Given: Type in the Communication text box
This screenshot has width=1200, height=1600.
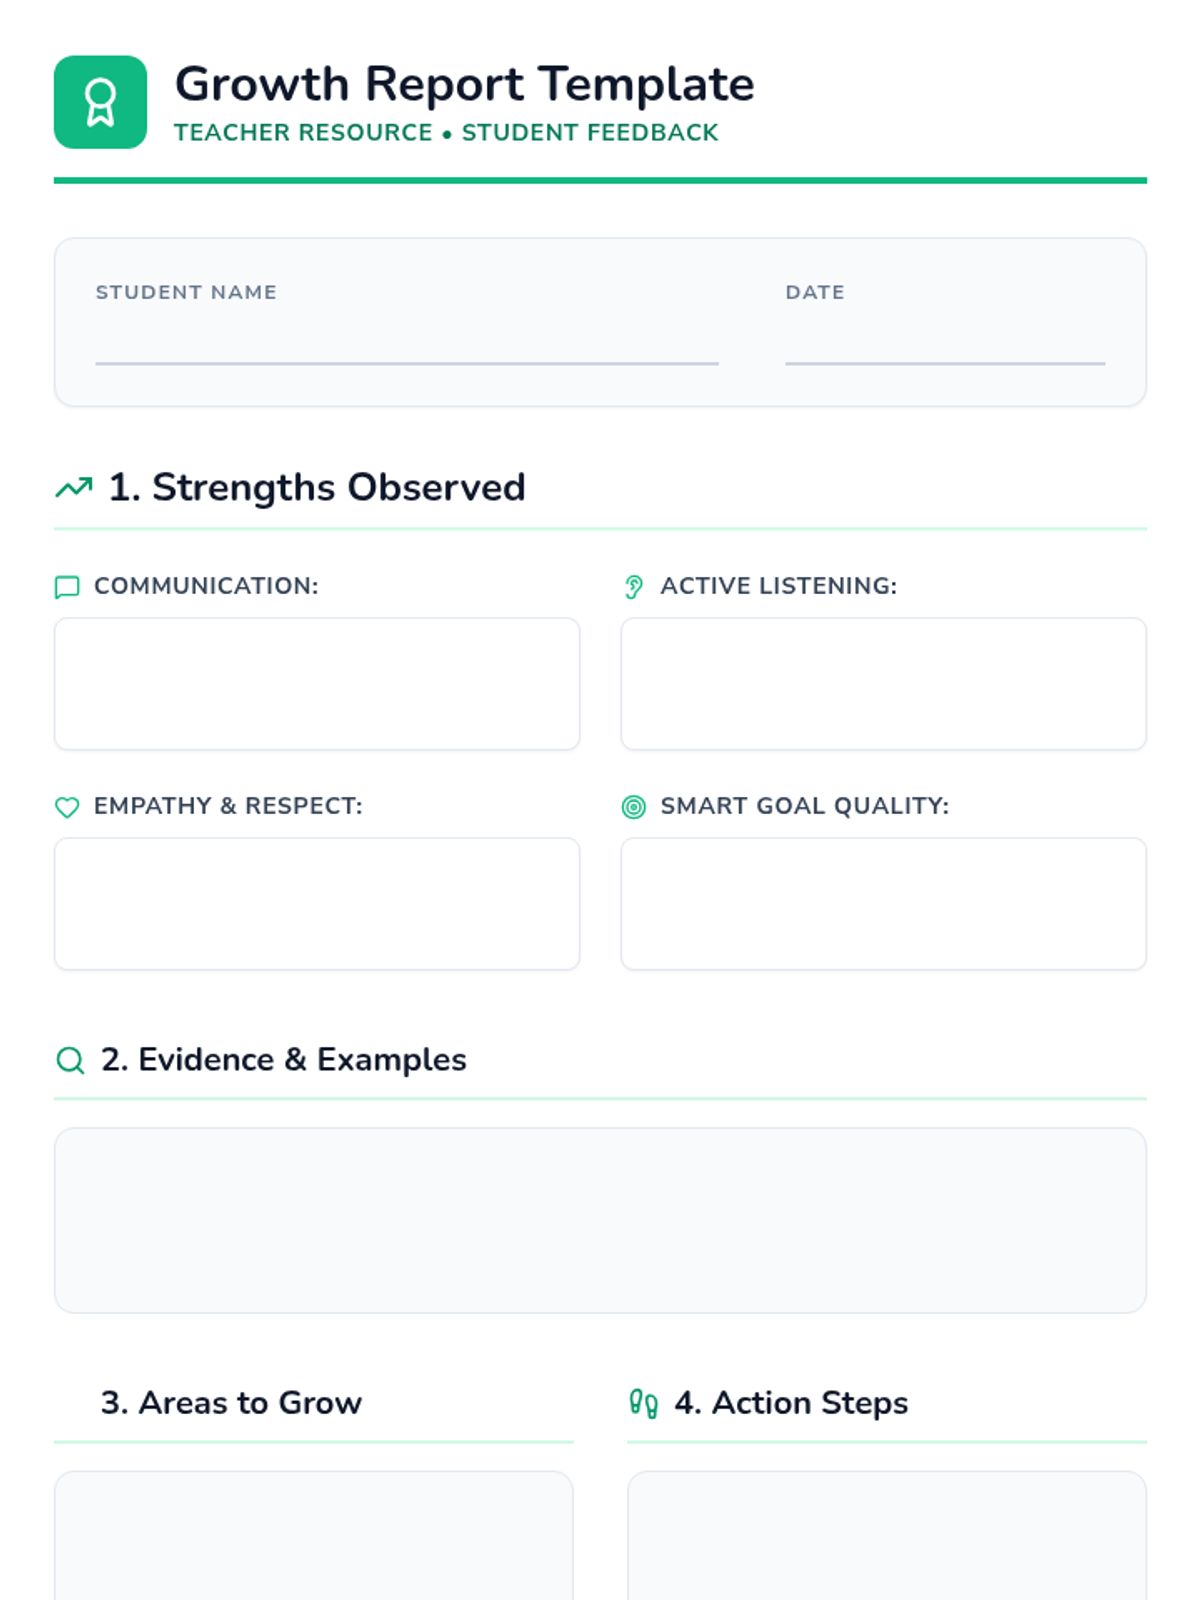Looking at the screenshot, I should (x=317, y=684).
